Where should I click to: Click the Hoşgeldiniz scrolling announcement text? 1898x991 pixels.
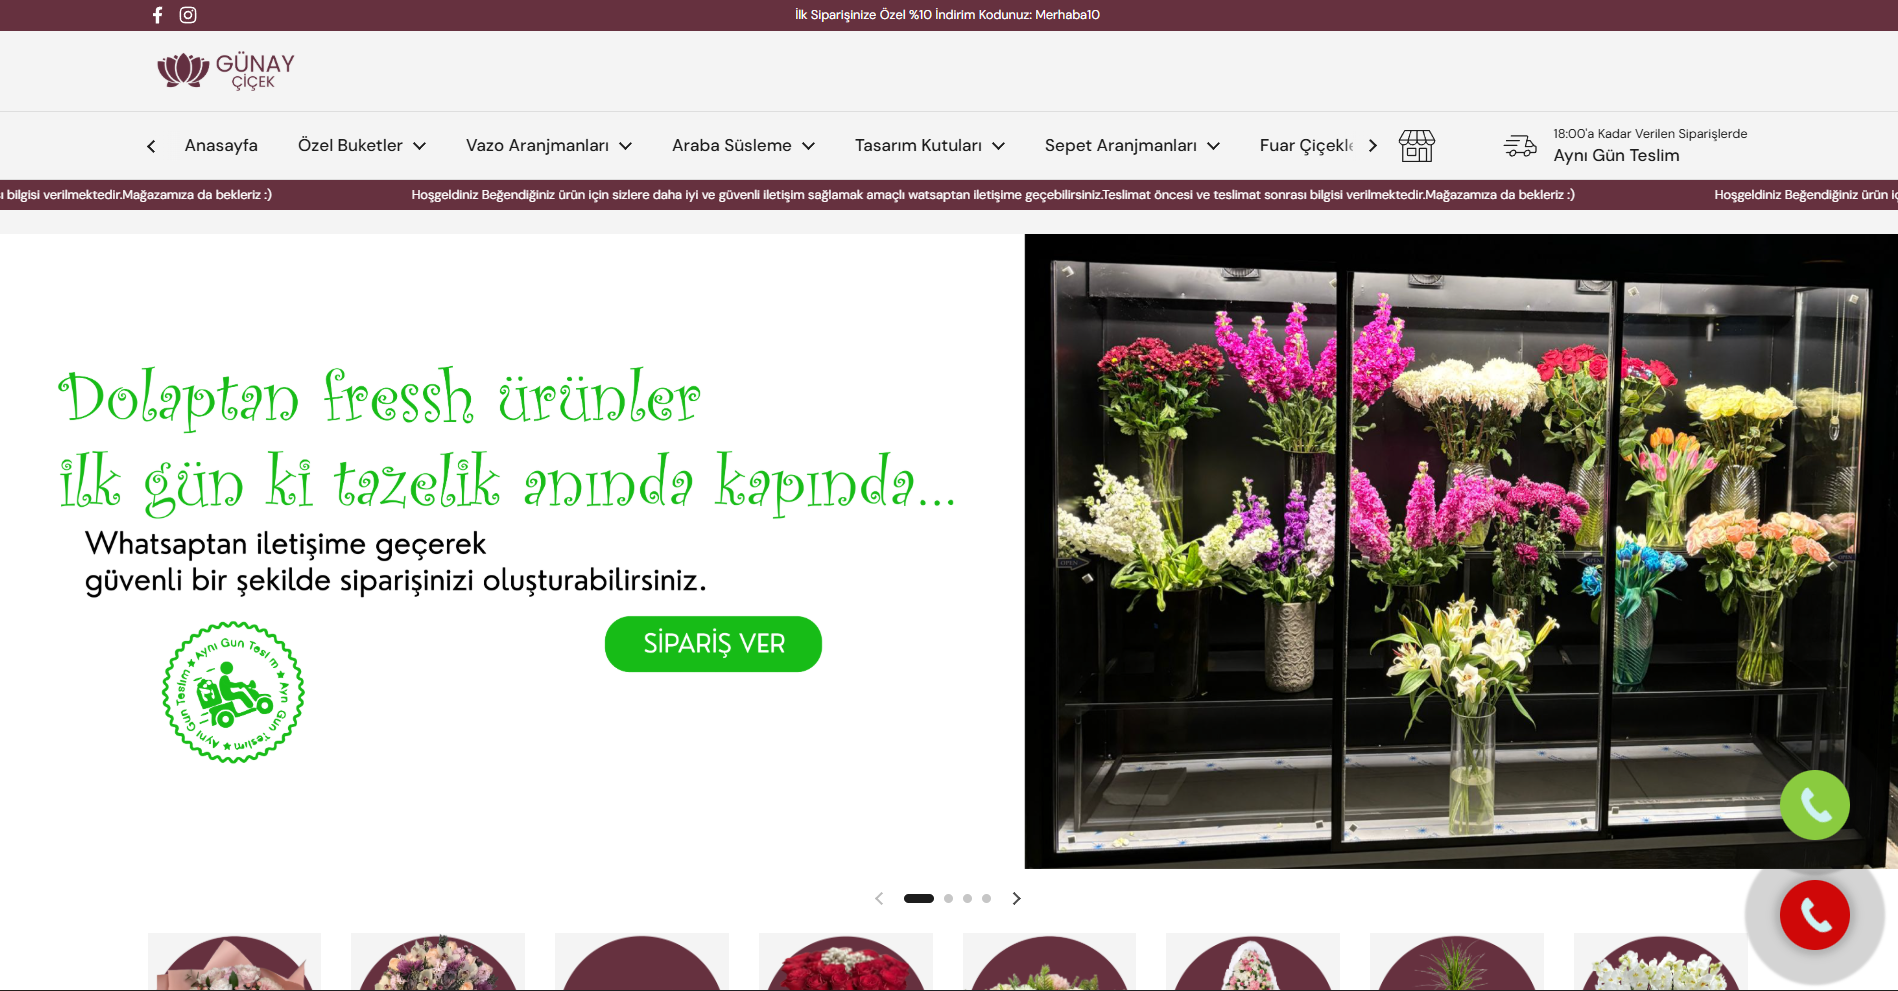[x=993, y=195]
